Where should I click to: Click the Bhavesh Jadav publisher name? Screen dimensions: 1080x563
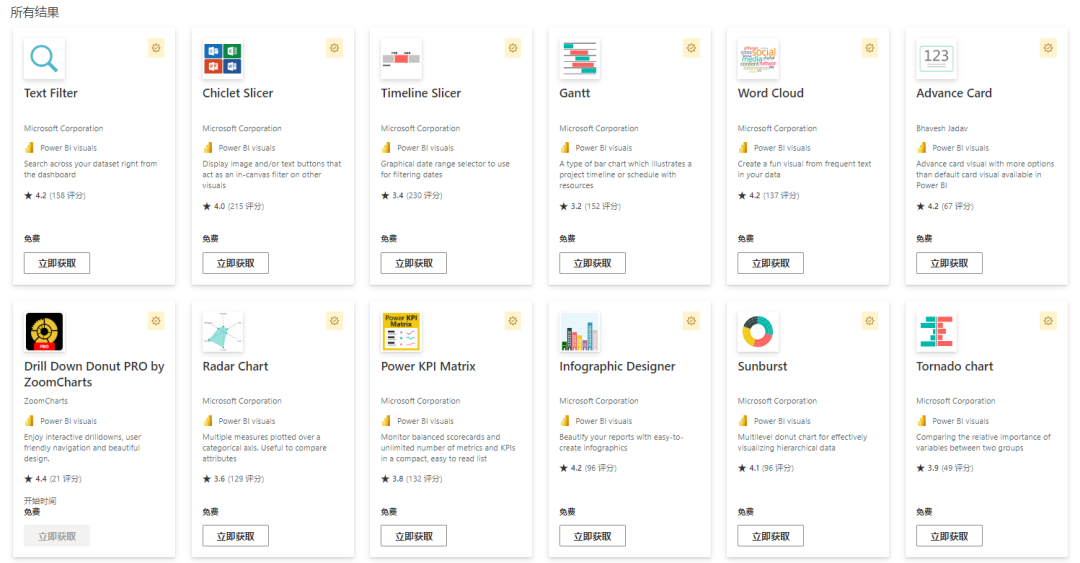(x=942, y=128)
